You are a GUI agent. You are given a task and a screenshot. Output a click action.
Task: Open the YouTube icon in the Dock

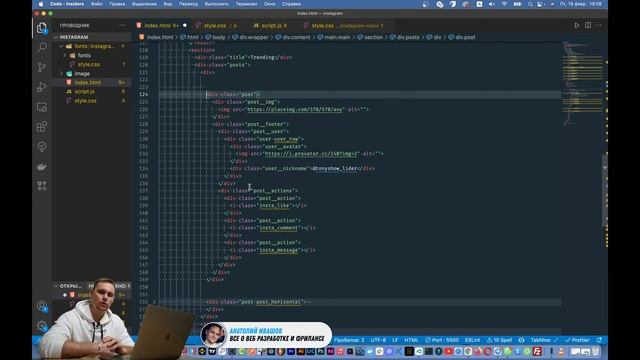[x=449, y=351]
